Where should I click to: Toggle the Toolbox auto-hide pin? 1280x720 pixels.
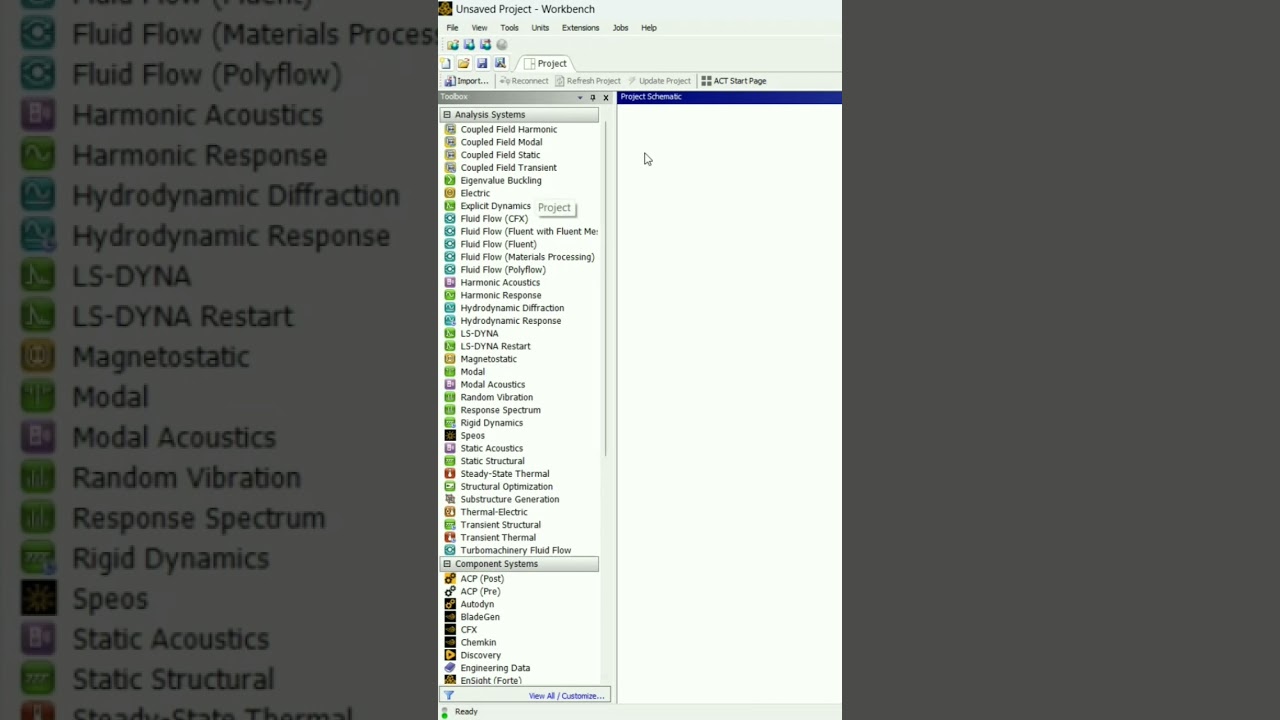pos(592,98)
